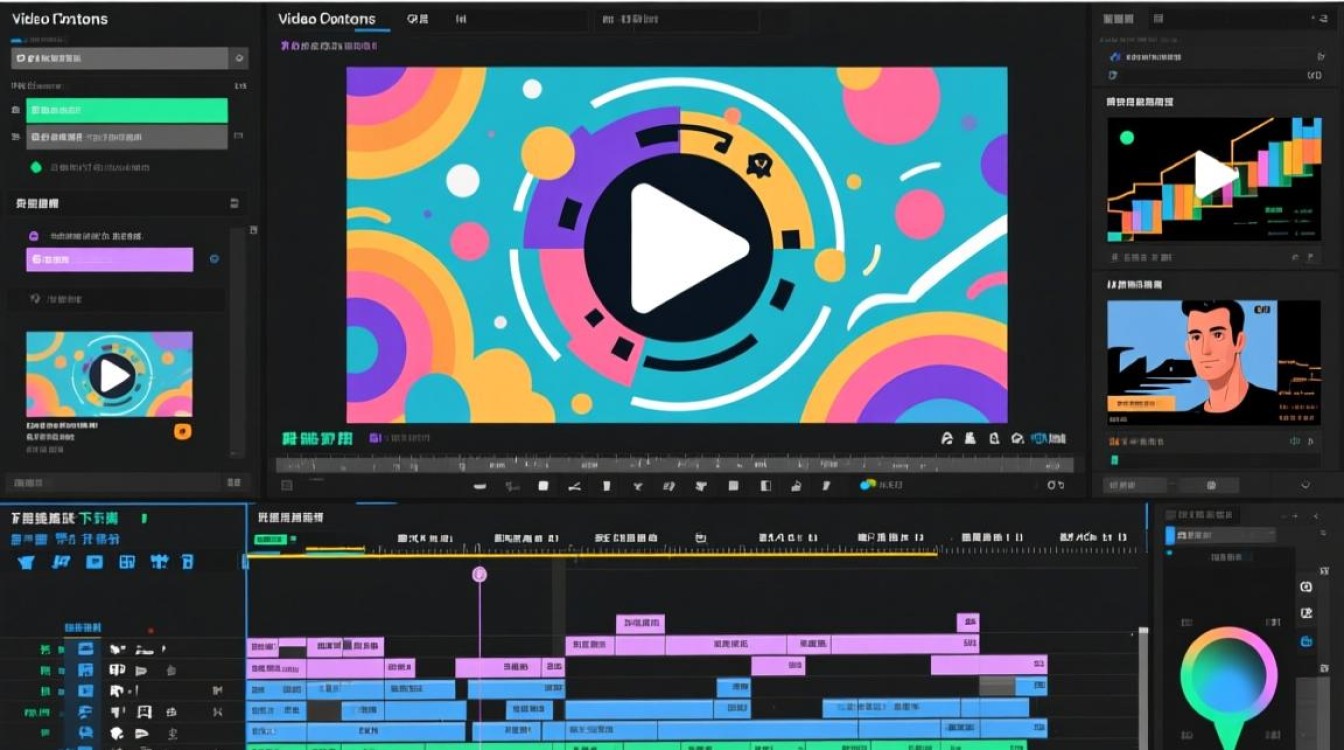Toggle the green dot indicator below the green row
1344x750 pixels.
coord(37,168)
